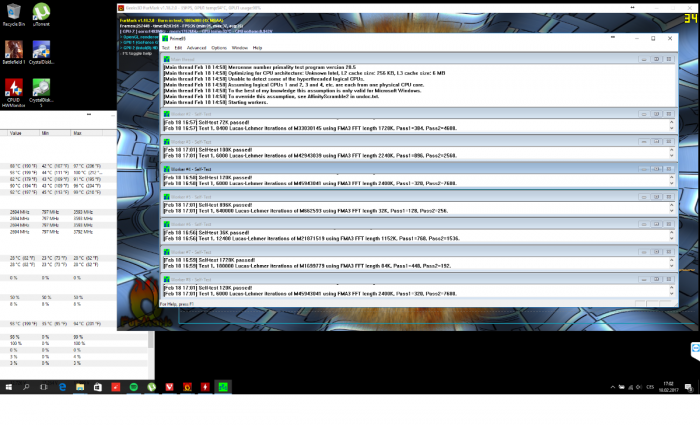Open the Advanced menu in Prime95
Viewport: 700px width, 425px height.
pyautogui.click(x=196, y=47)
